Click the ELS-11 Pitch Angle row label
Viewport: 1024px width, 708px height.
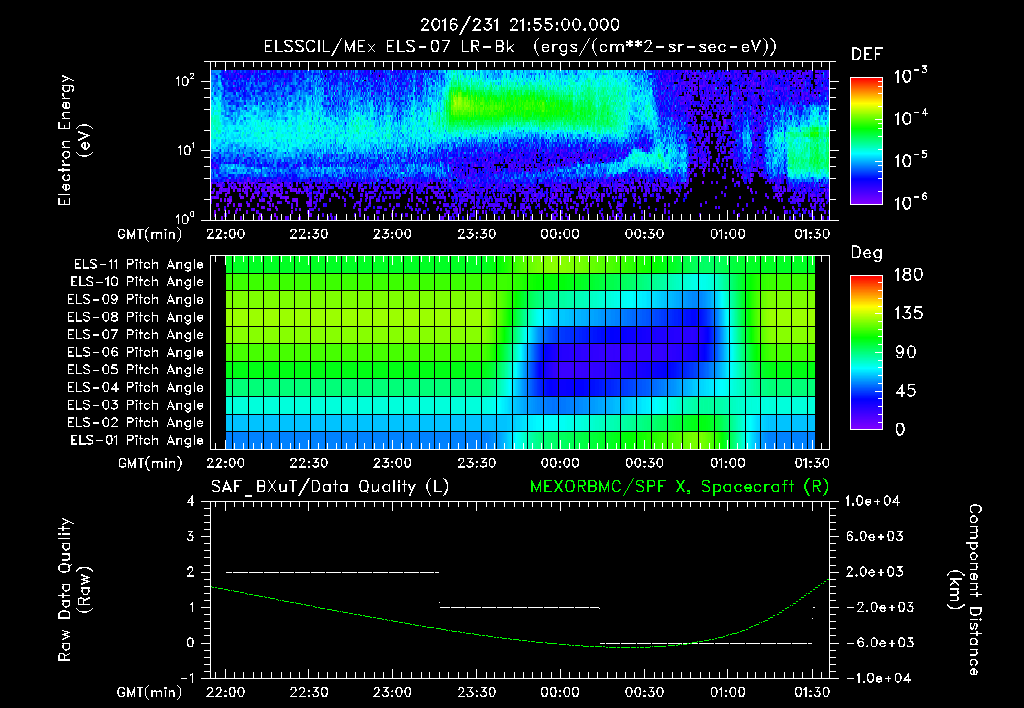[138, 265]
